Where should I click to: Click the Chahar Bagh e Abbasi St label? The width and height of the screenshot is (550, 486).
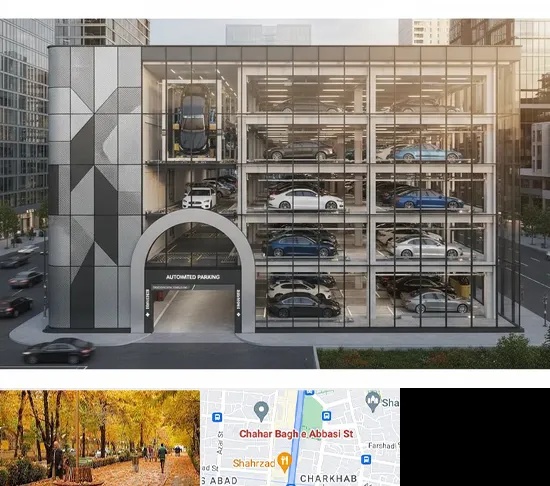pos(296,434)
